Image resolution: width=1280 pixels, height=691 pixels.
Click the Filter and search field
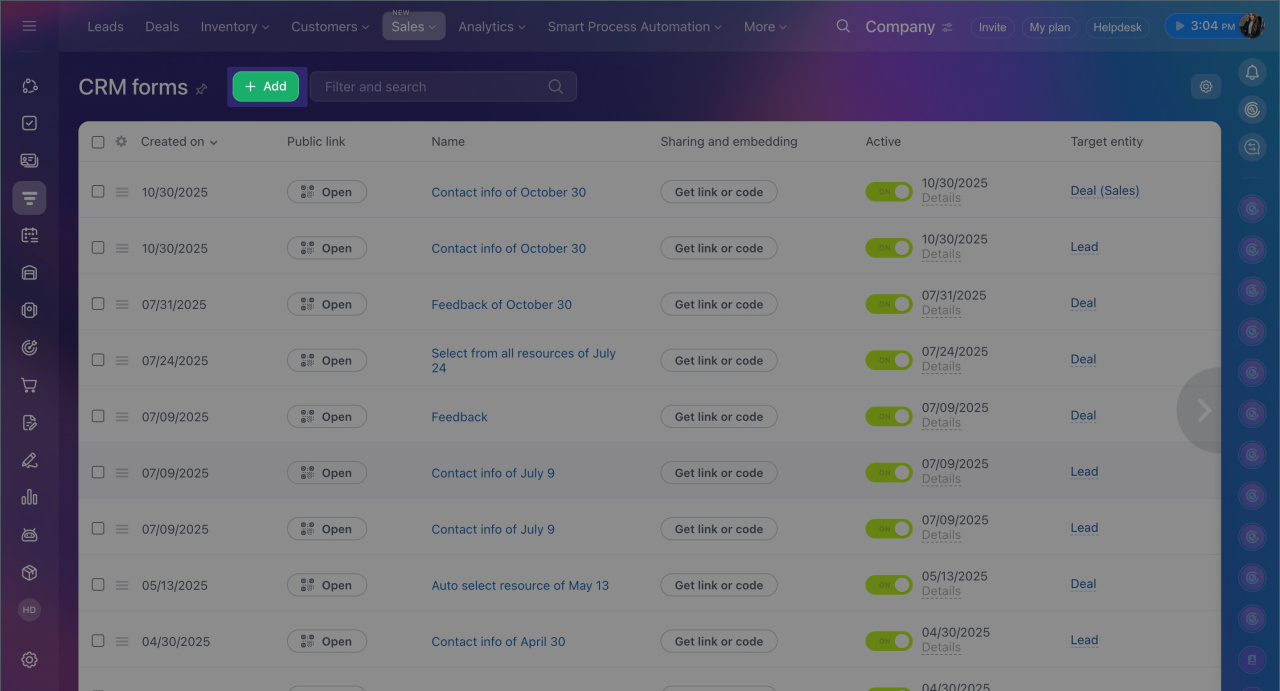[x=430, y=87]
